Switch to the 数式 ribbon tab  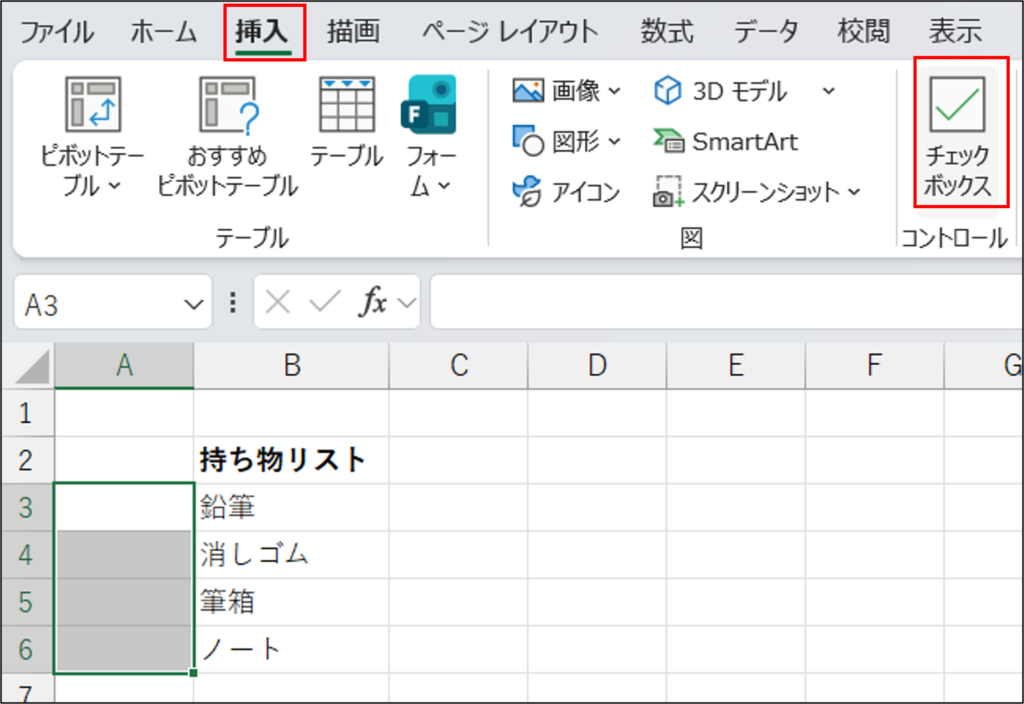[666, 31]
